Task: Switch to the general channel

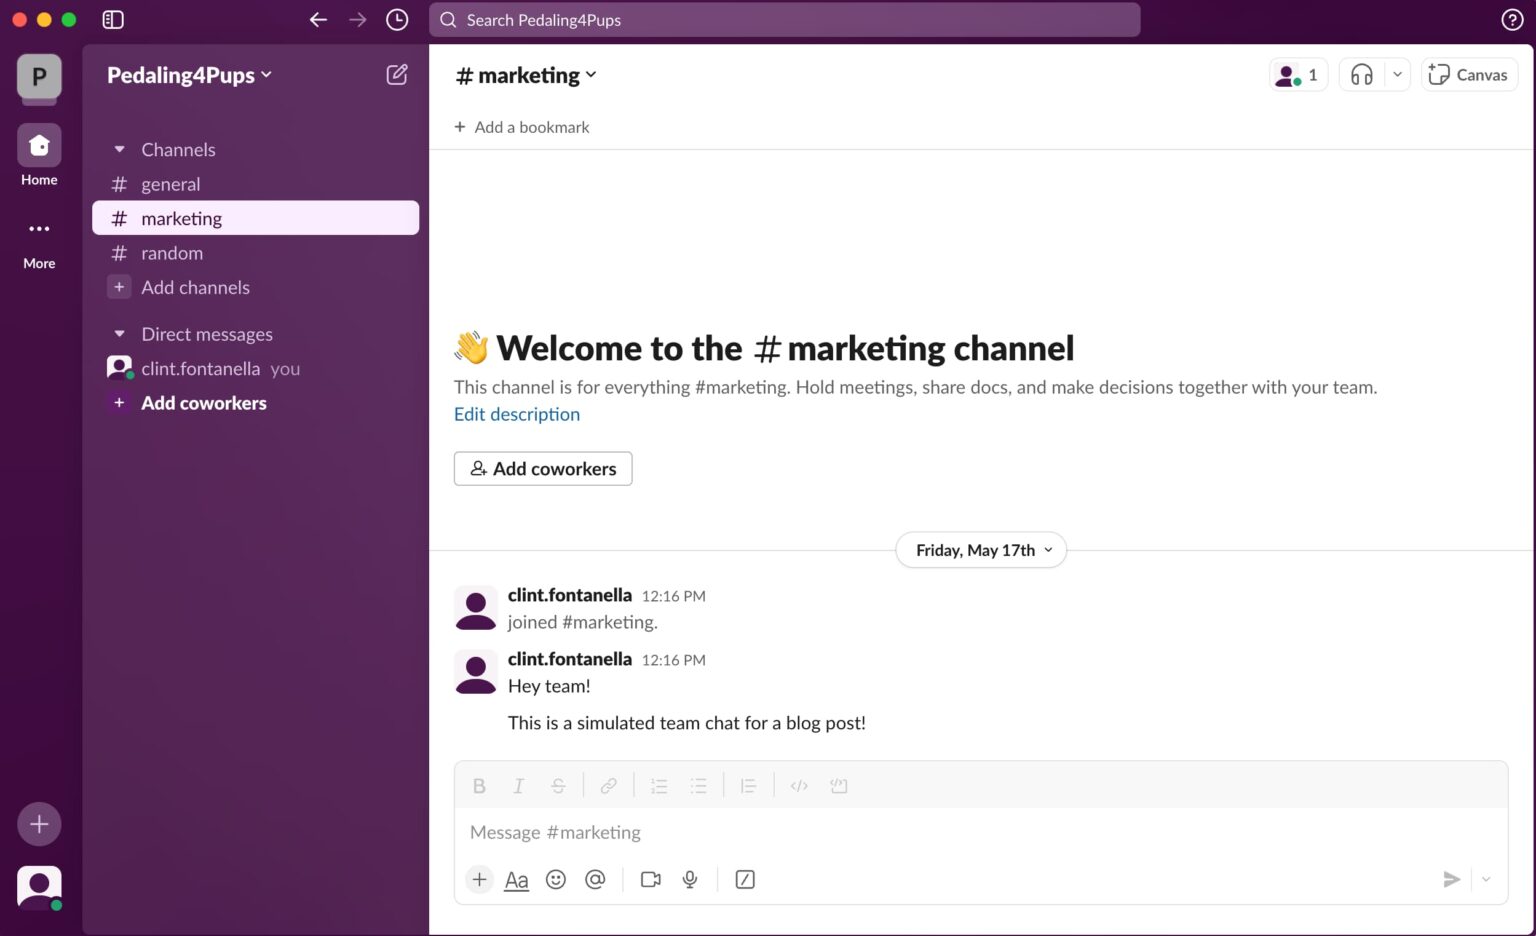Action: [255, 184]
